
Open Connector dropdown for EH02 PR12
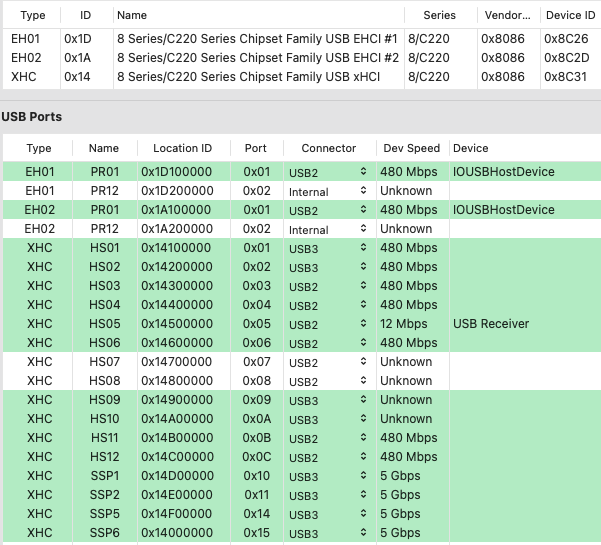[329, 229]
